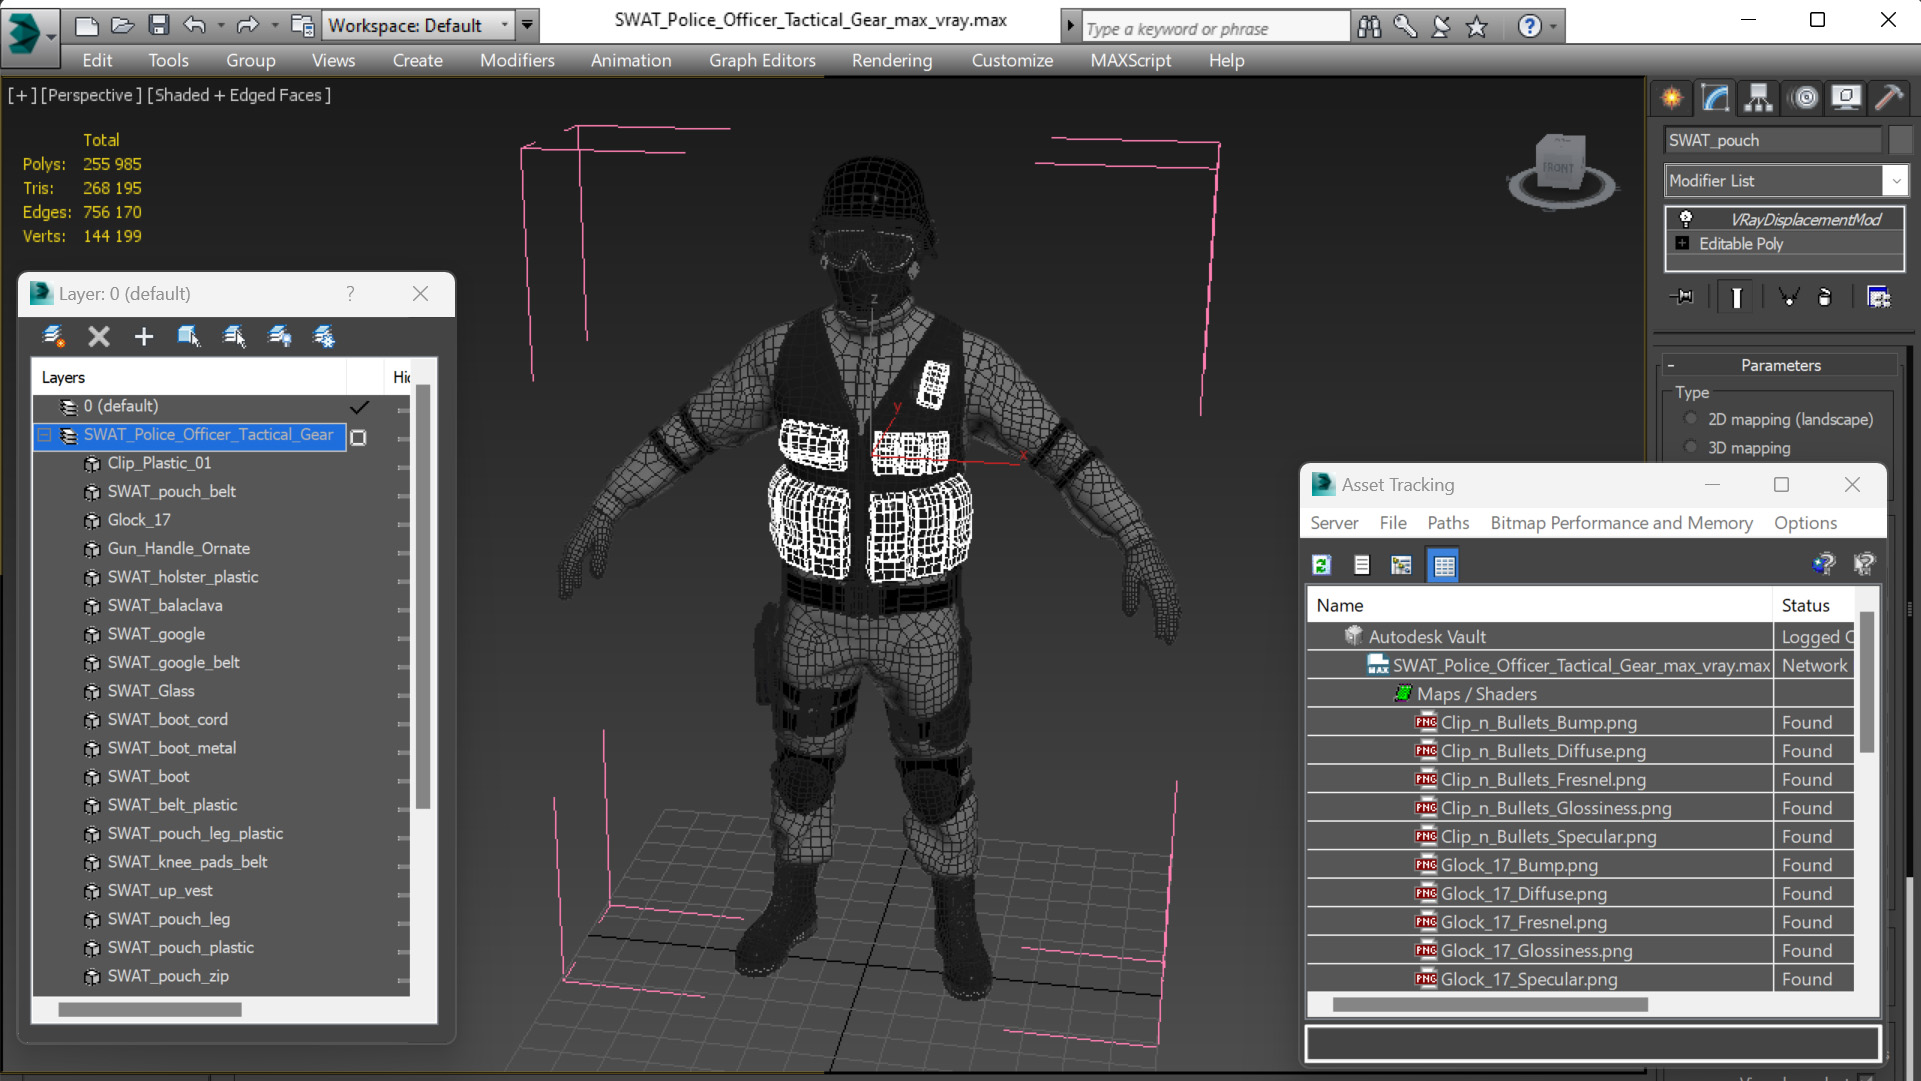
Task: Open the Motion command panel
Action: click(x=1805, y=98)
